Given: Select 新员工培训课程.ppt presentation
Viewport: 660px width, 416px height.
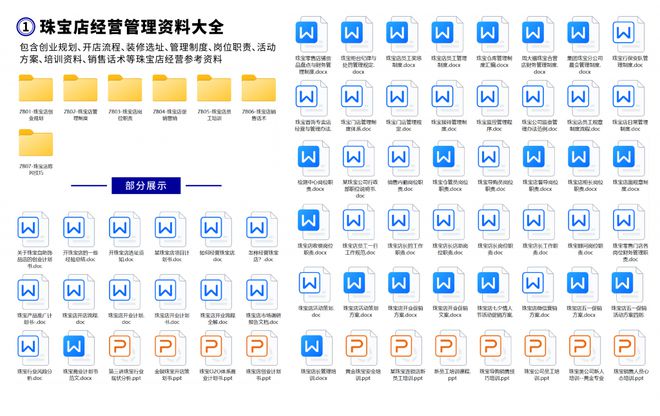Looking at the screenshot, I should tap(451, 349).
